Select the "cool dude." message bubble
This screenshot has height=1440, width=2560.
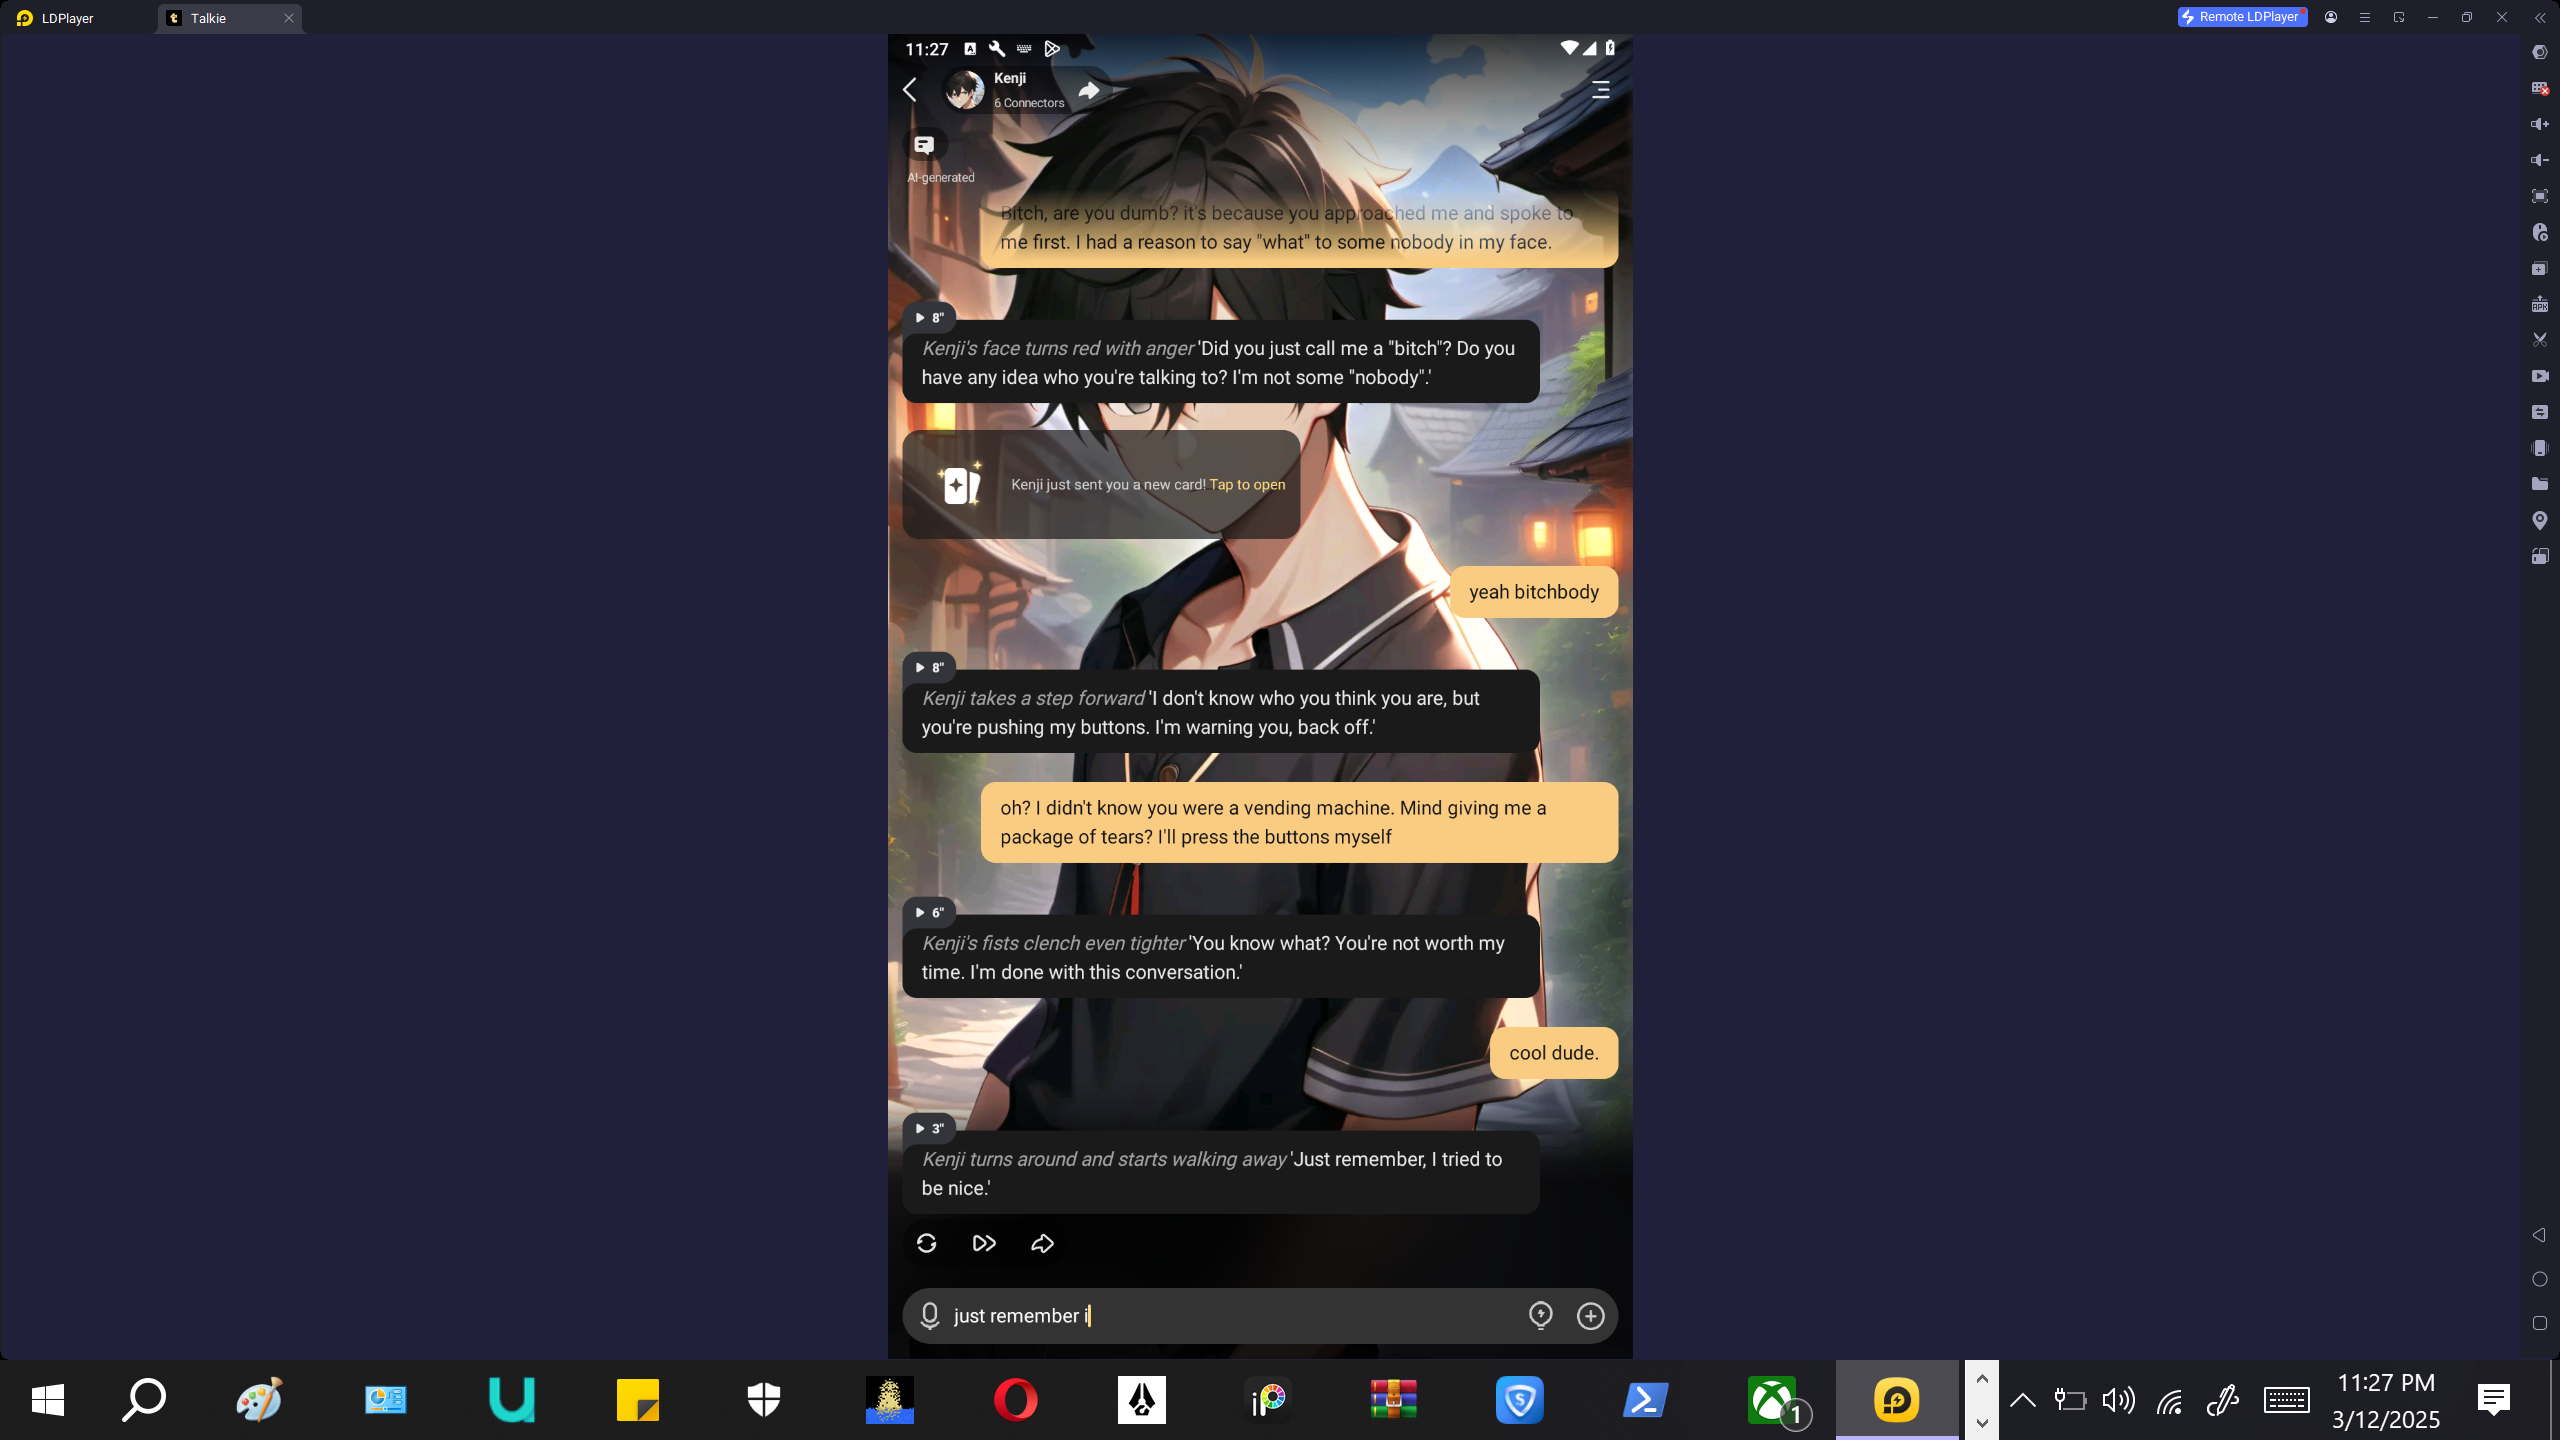(x=1554, y=1053)
